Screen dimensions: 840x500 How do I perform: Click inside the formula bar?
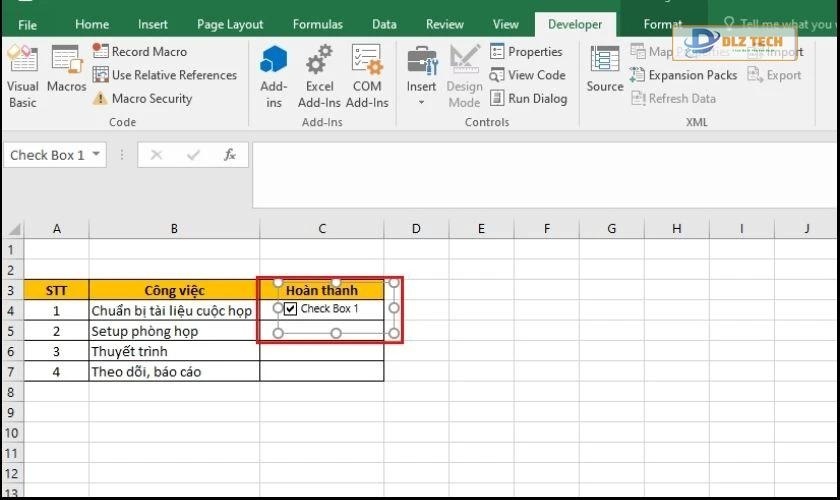540,173
